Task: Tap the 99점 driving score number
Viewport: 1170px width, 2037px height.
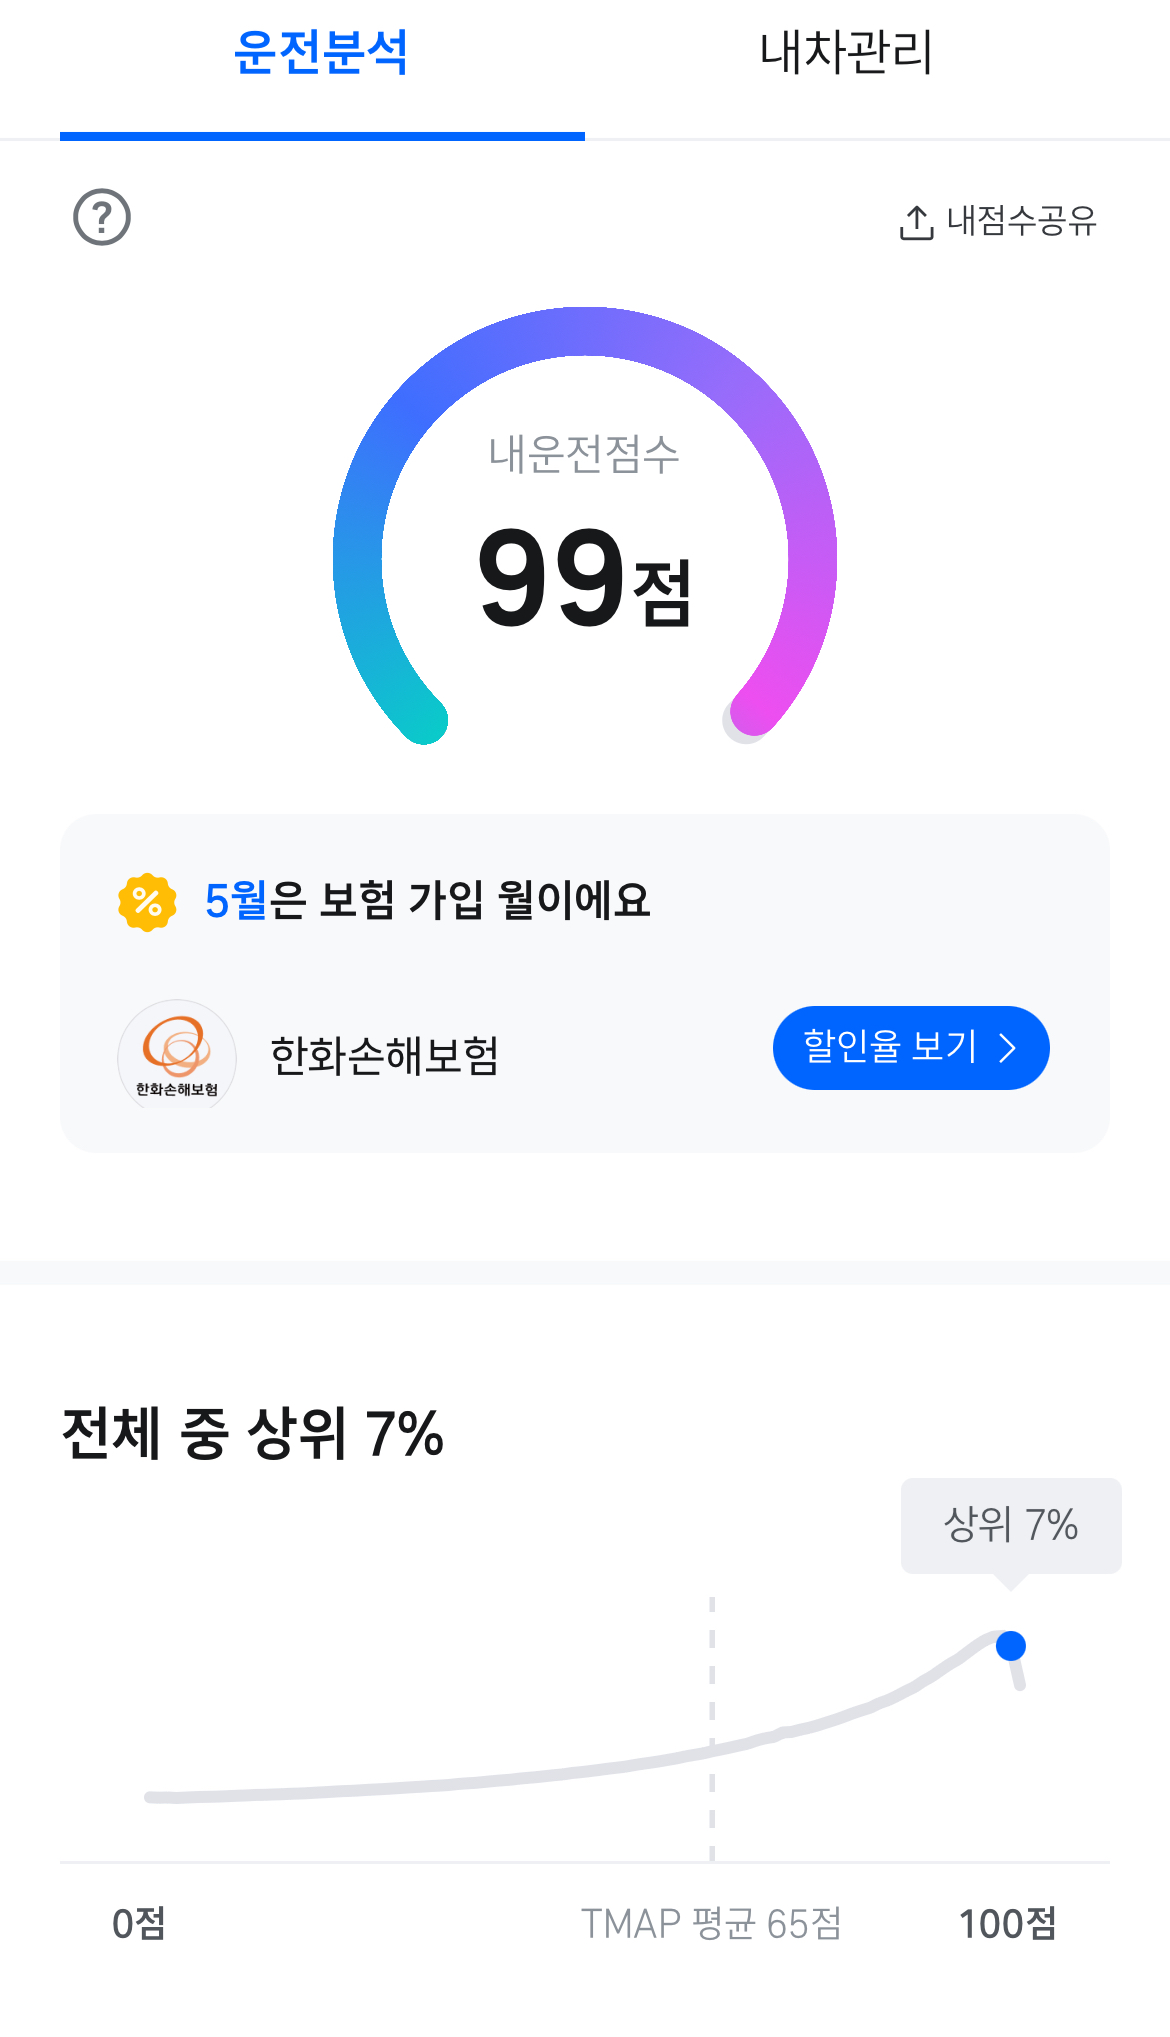Action: pyautogui.click(x=585, y=578)
